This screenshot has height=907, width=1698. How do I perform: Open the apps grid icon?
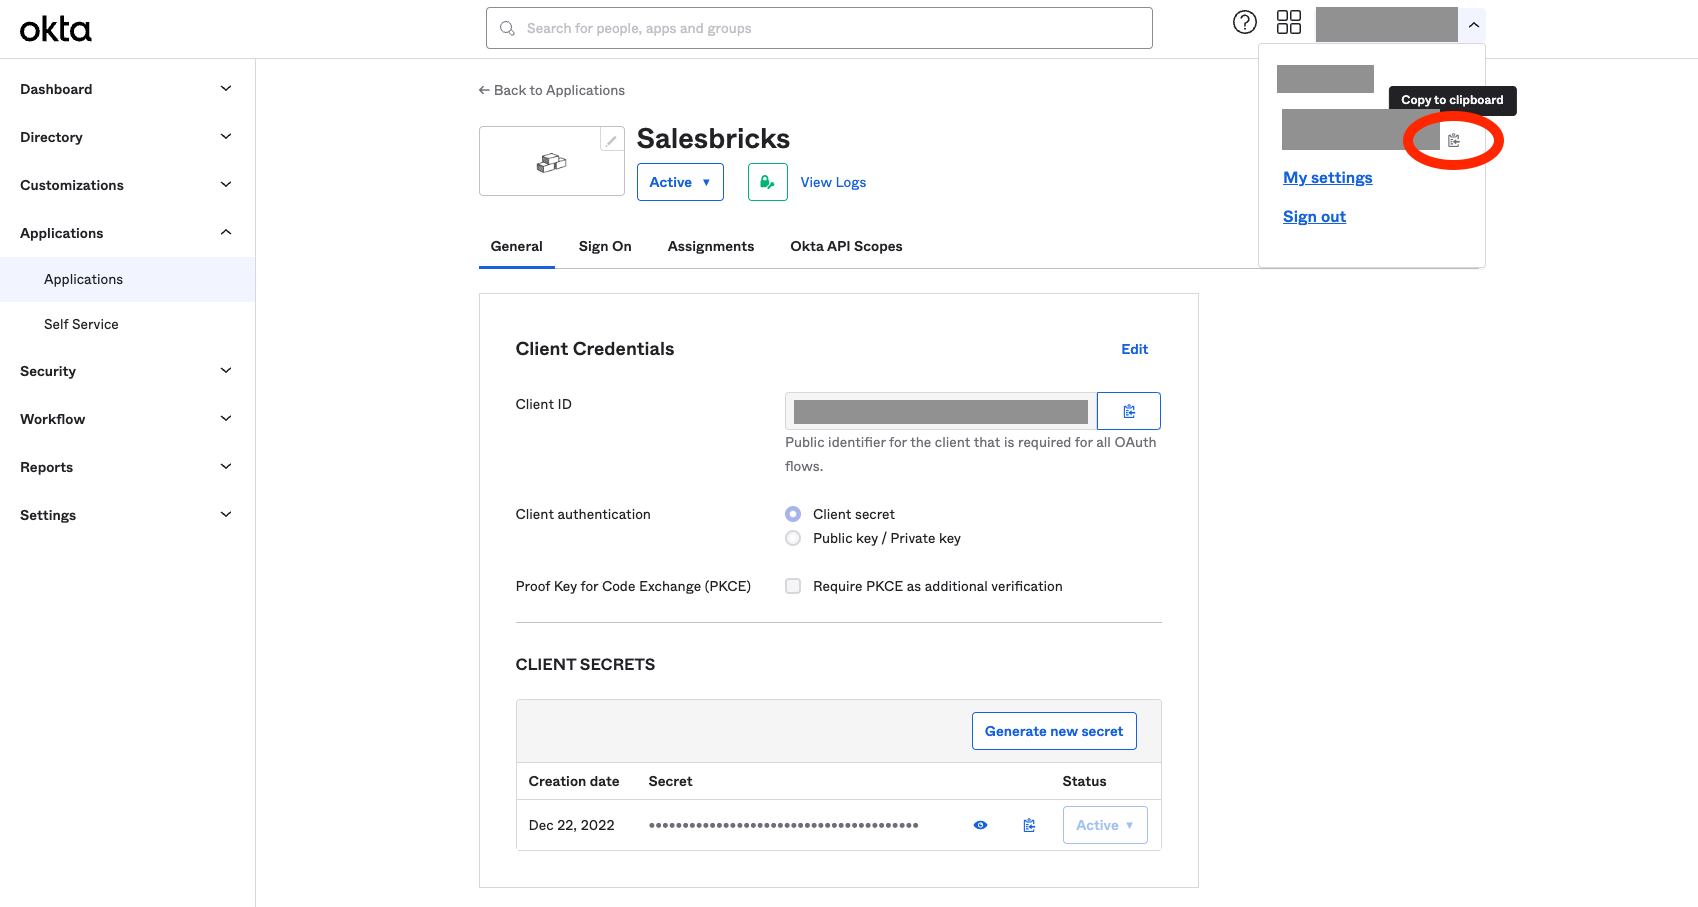pyautogui.click(x=1288, y=22)
